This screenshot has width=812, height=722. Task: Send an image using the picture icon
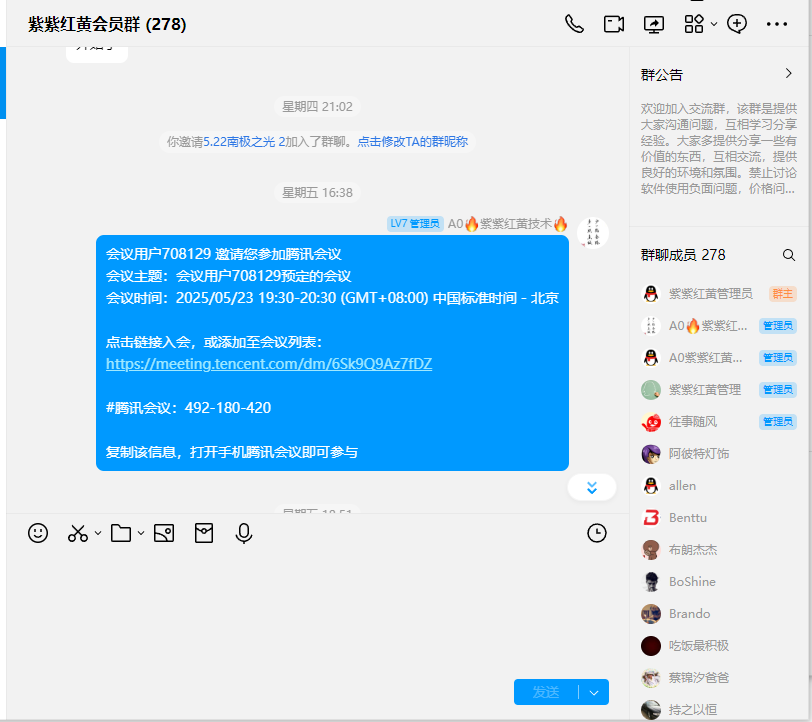(164, 533)
